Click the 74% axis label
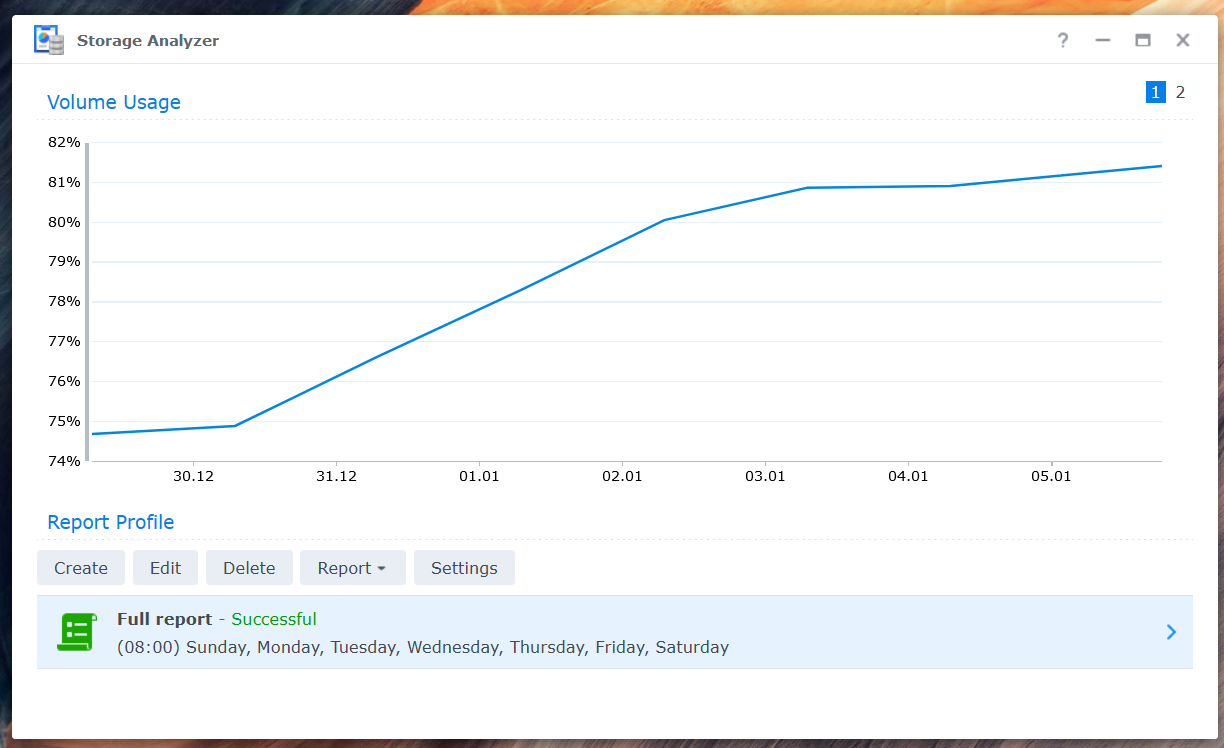Image resolution: width=1224 pixels, height=748 pixels. pyautogui.click(x=64, y=461)
